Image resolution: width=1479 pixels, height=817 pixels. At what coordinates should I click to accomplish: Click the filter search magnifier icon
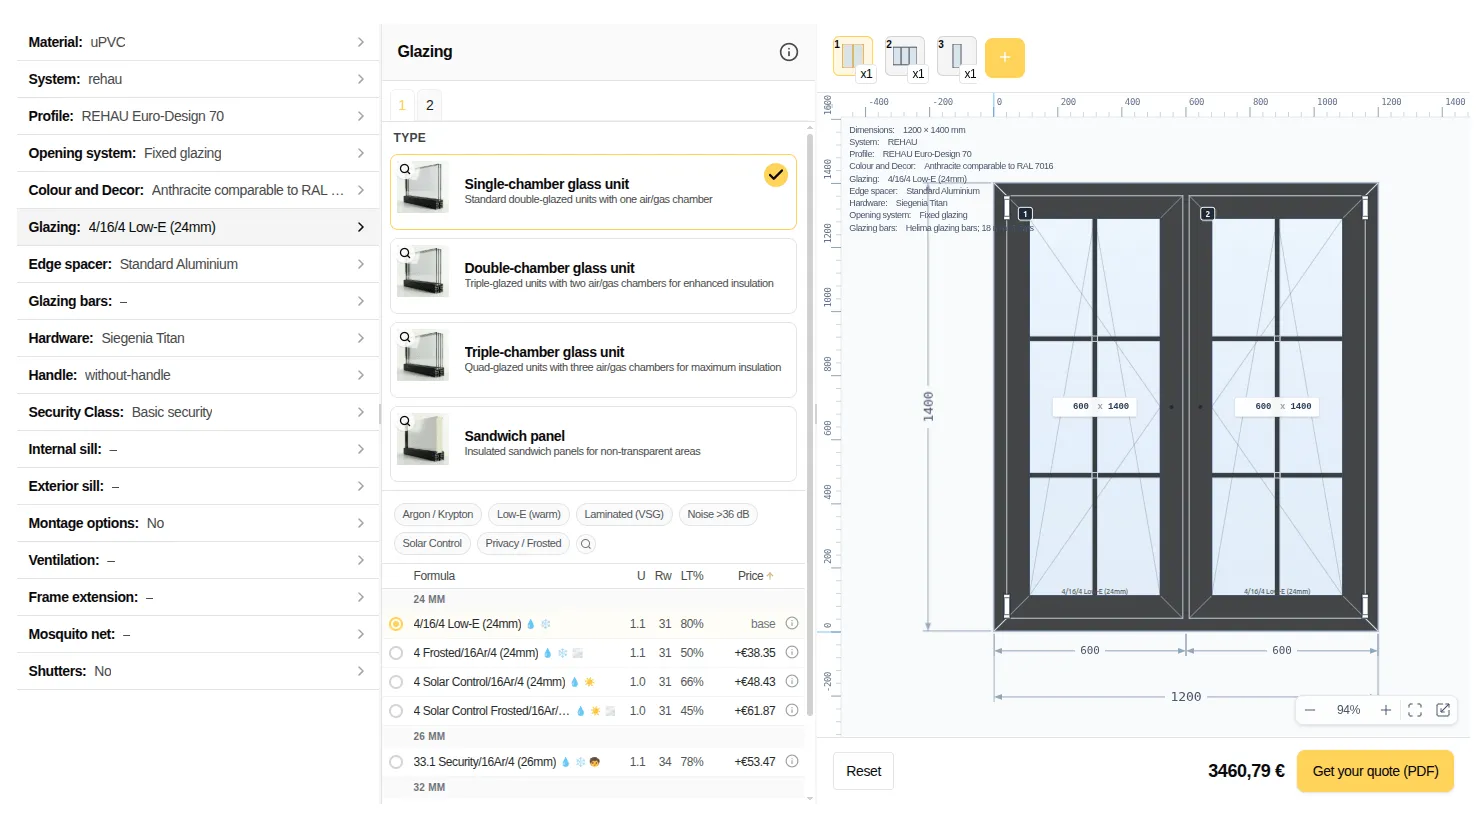[x=586, y=544]
